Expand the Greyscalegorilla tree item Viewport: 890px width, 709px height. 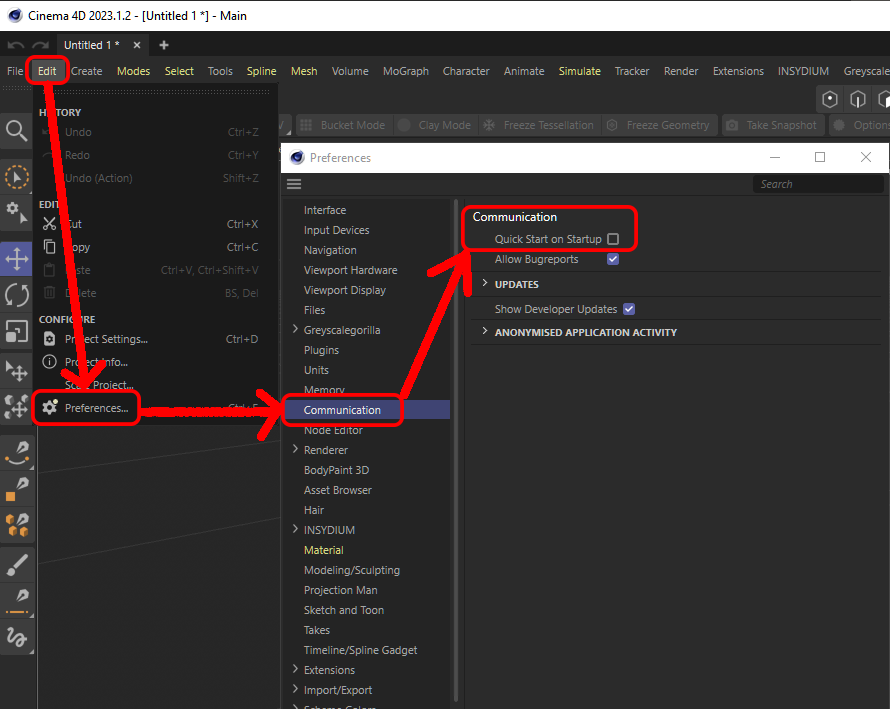(x=295, y=329)
